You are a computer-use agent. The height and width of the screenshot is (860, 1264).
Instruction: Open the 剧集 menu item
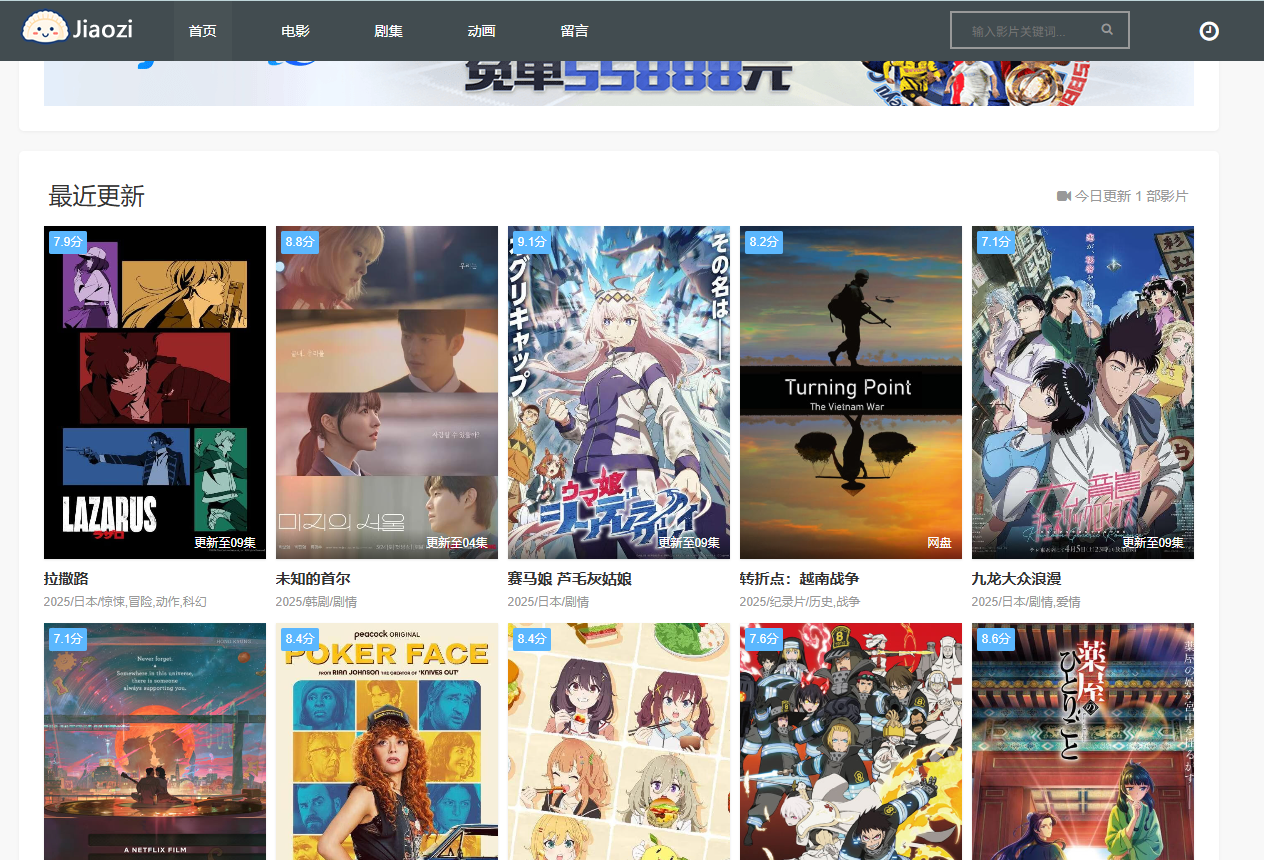point(389,31)
